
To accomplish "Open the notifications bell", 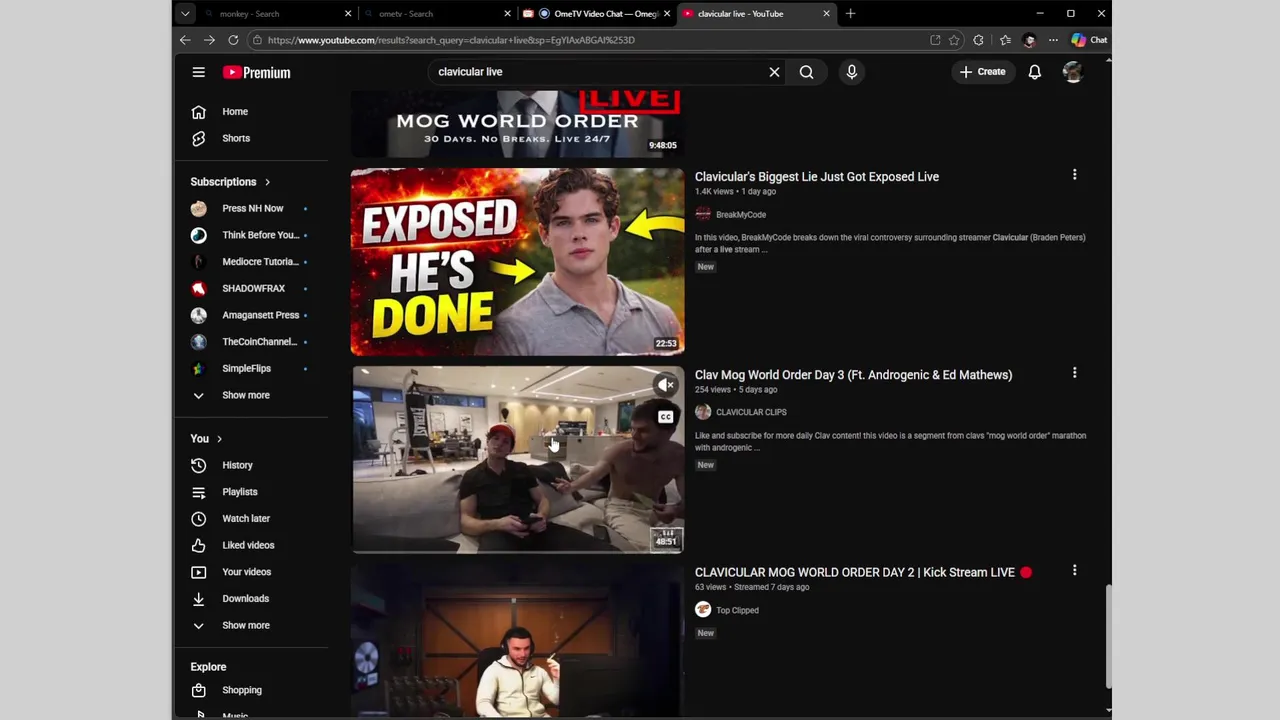I will click(x=1035, y=72).
